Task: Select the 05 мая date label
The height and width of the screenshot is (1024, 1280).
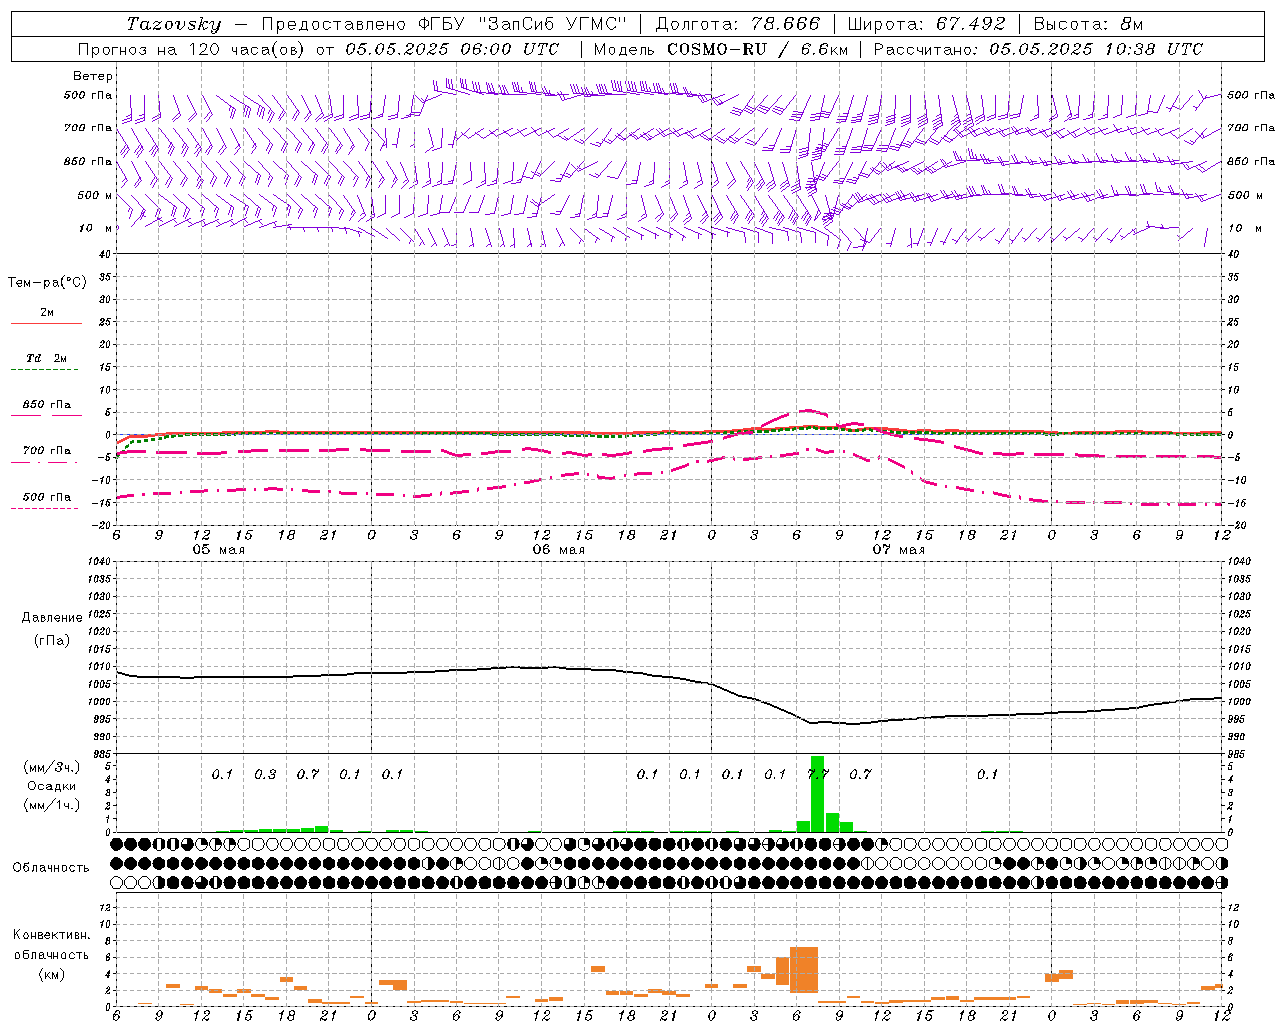Action: [218, 550]
